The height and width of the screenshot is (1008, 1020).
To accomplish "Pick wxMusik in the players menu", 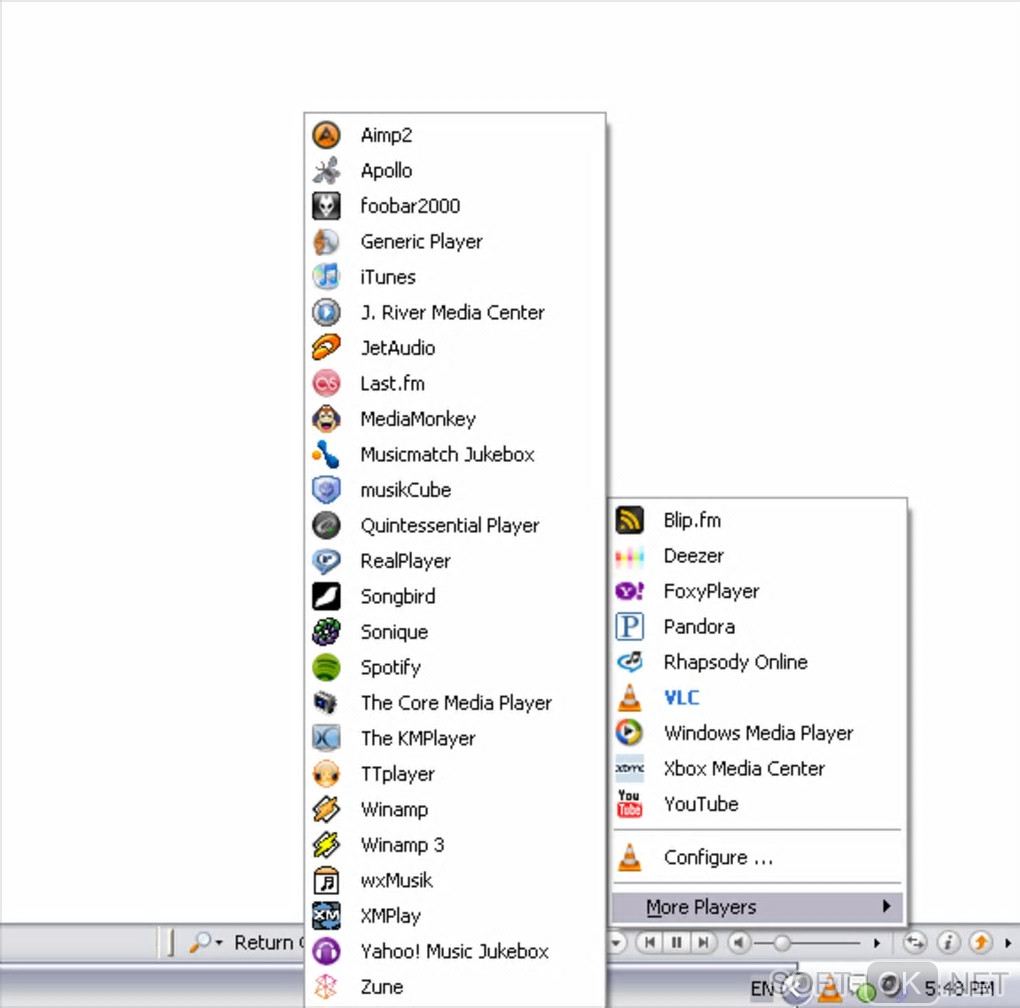I will pyautogui.click(x=455, y=881).
